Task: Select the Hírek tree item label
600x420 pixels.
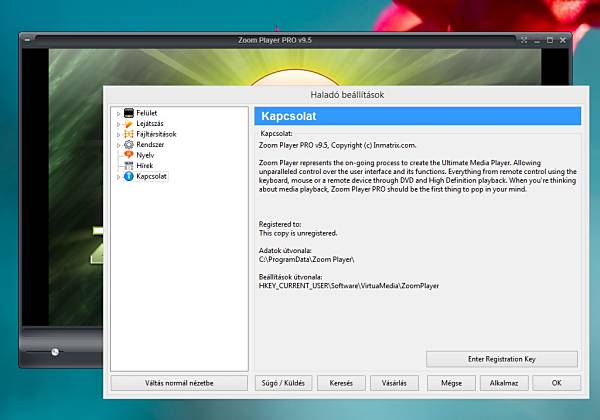Action: pos(145,165)
